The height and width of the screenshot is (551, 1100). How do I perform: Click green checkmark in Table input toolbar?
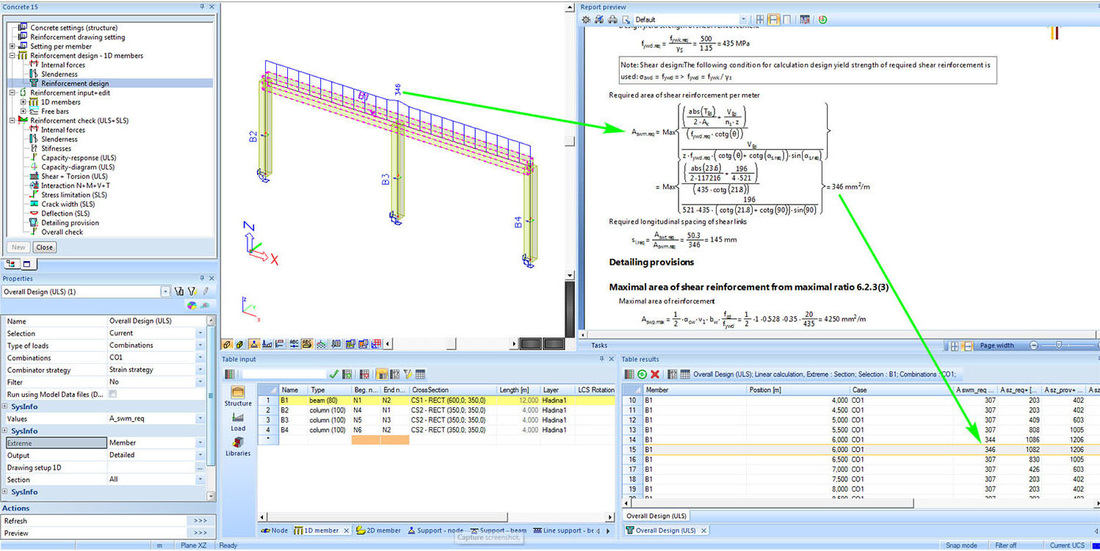click(x=334, y=374)
